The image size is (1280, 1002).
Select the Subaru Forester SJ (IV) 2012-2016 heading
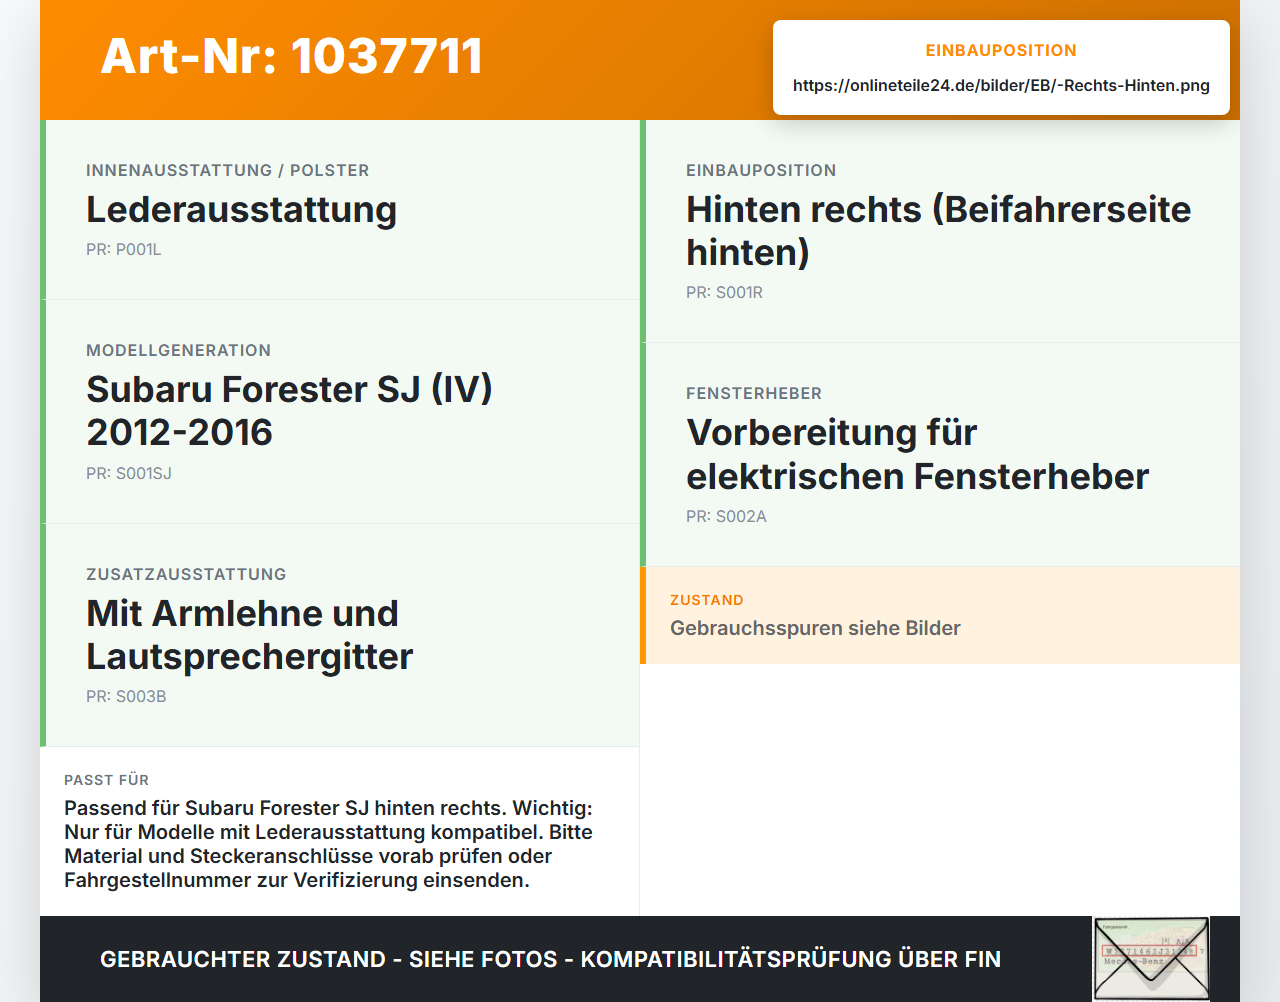289,410
